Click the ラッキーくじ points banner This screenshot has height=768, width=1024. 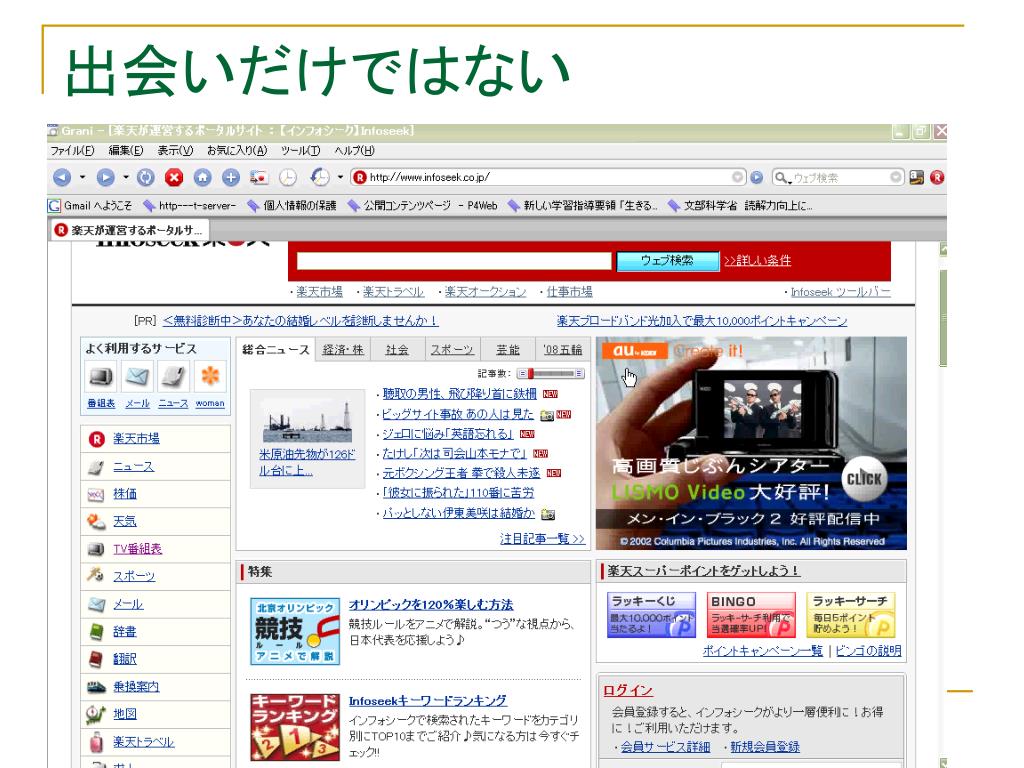point(651,615)
